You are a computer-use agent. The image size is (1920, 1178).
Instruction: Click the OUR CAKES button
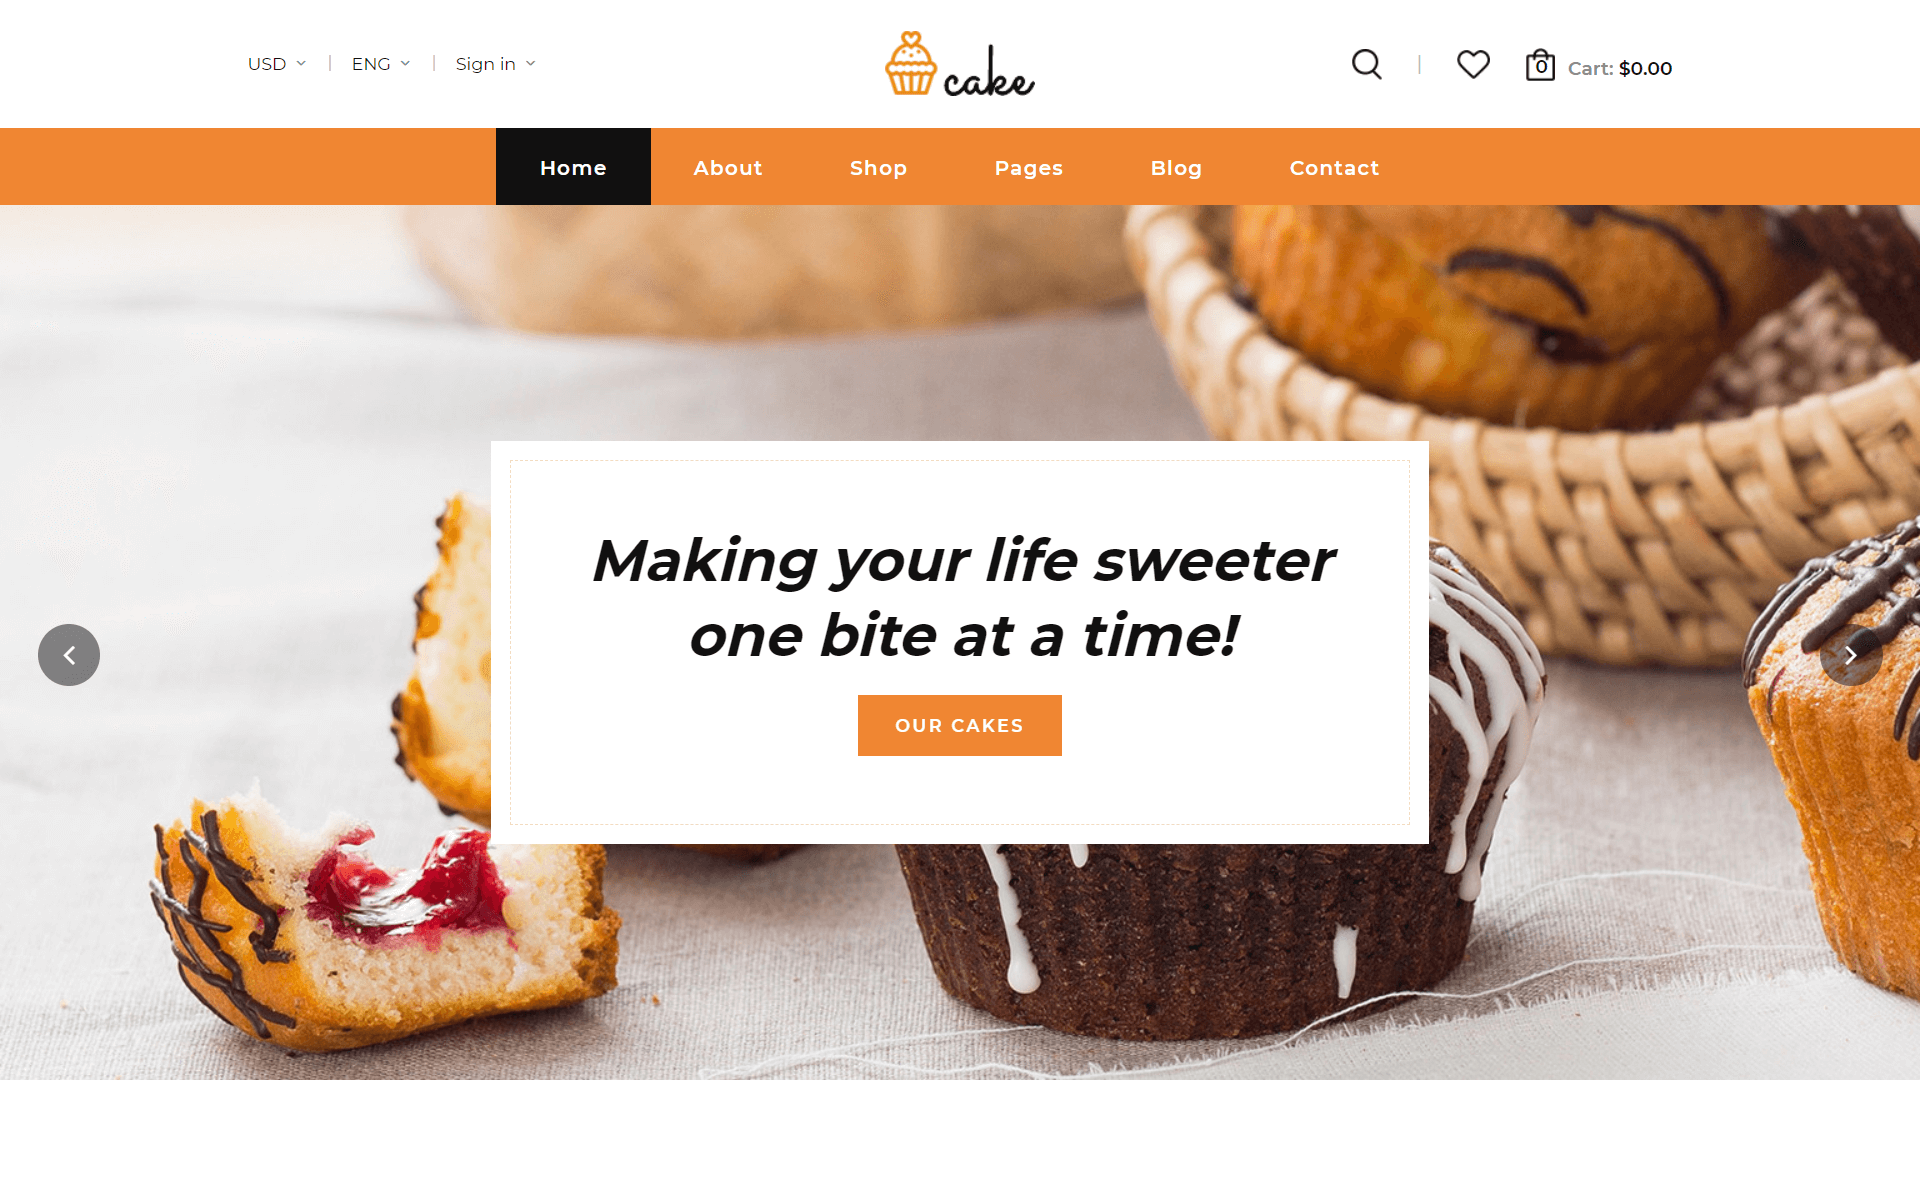click(960, 724)
